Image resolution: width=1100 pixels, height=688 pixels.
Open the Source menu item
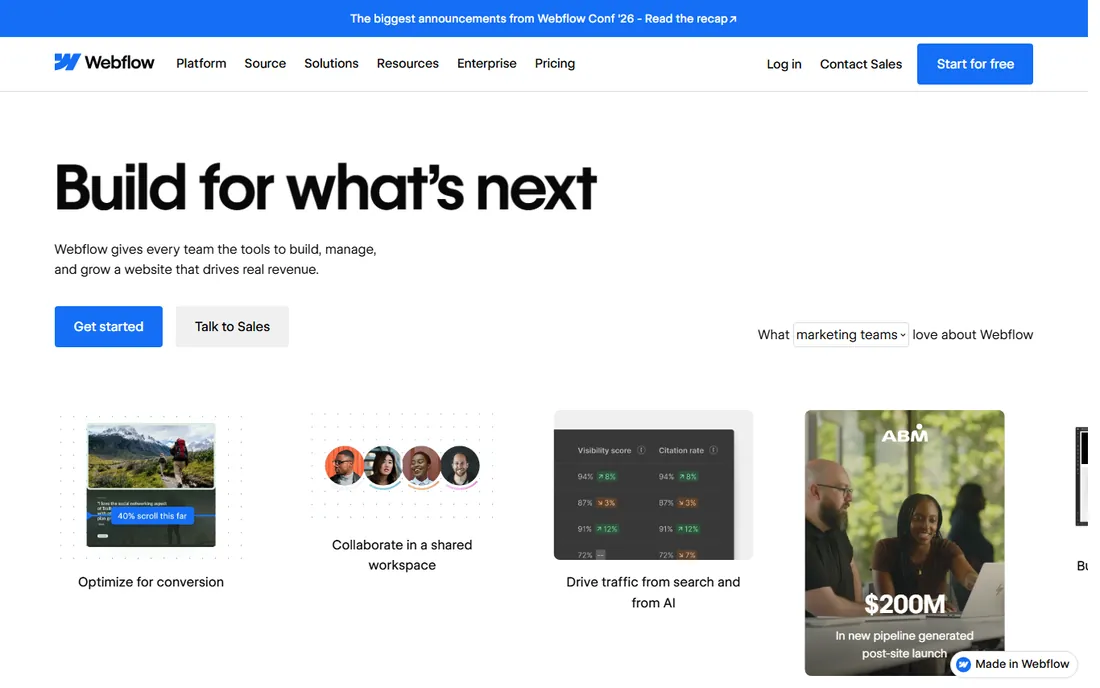click(x=265, y=63)
